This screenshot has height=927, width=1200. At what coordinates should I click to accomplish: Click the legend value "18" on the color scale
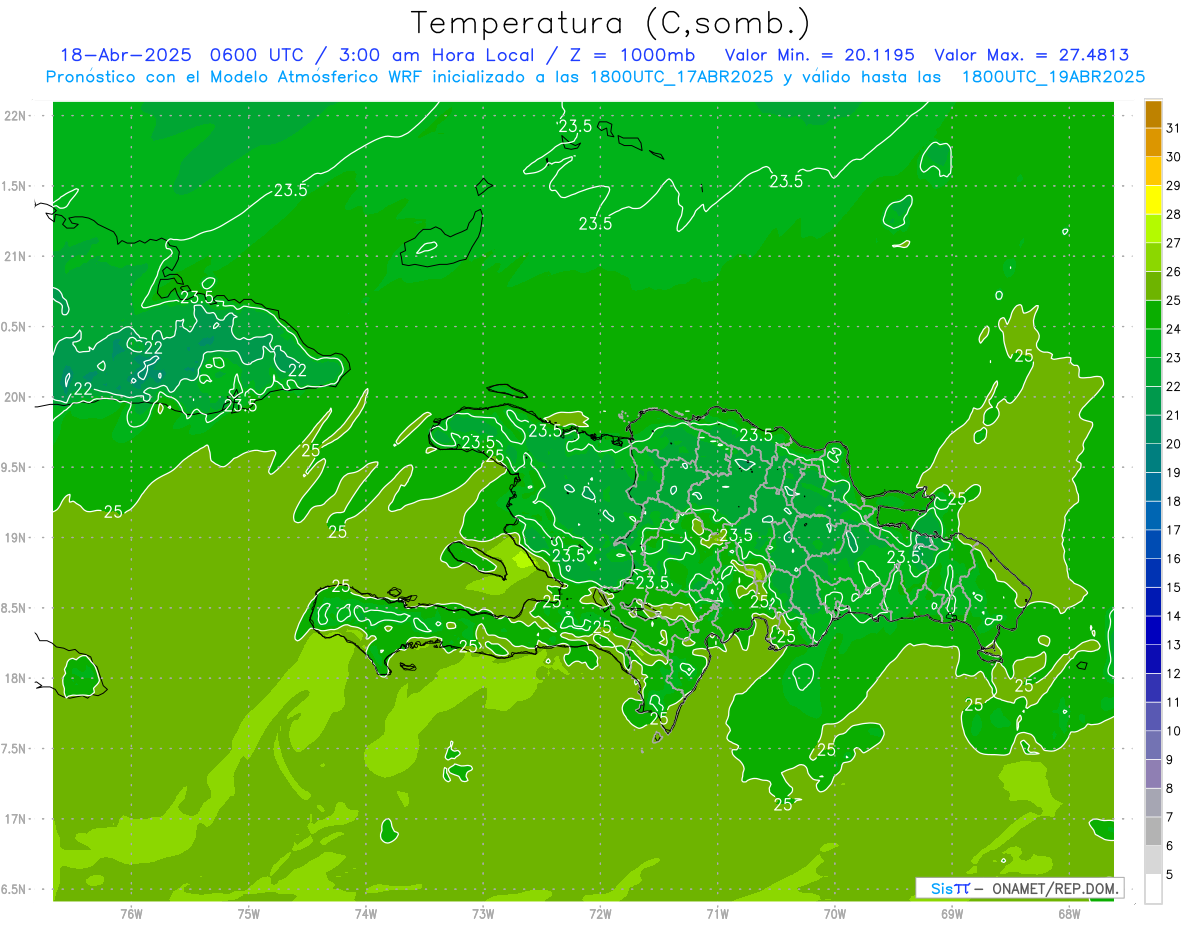pos(1174,502)
